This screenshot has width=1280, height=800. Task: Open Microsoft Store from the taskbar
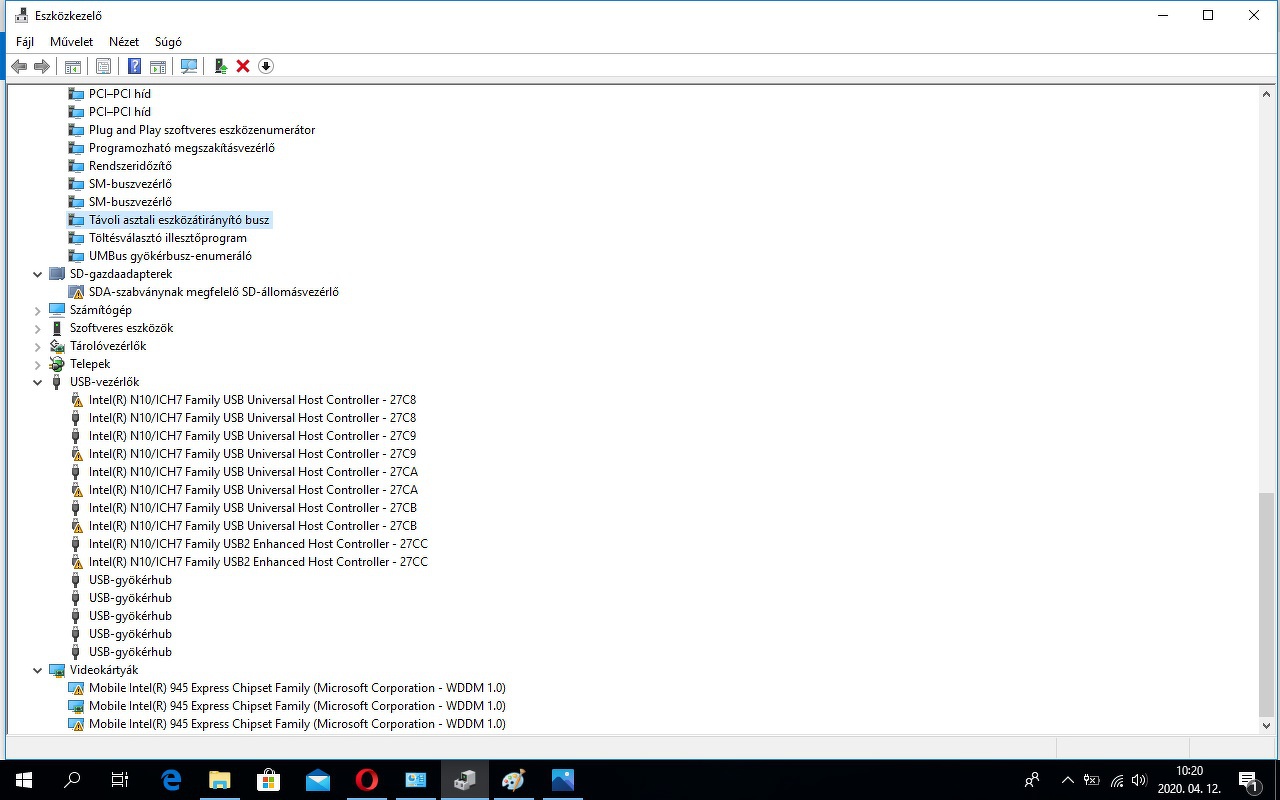[269, 780]
